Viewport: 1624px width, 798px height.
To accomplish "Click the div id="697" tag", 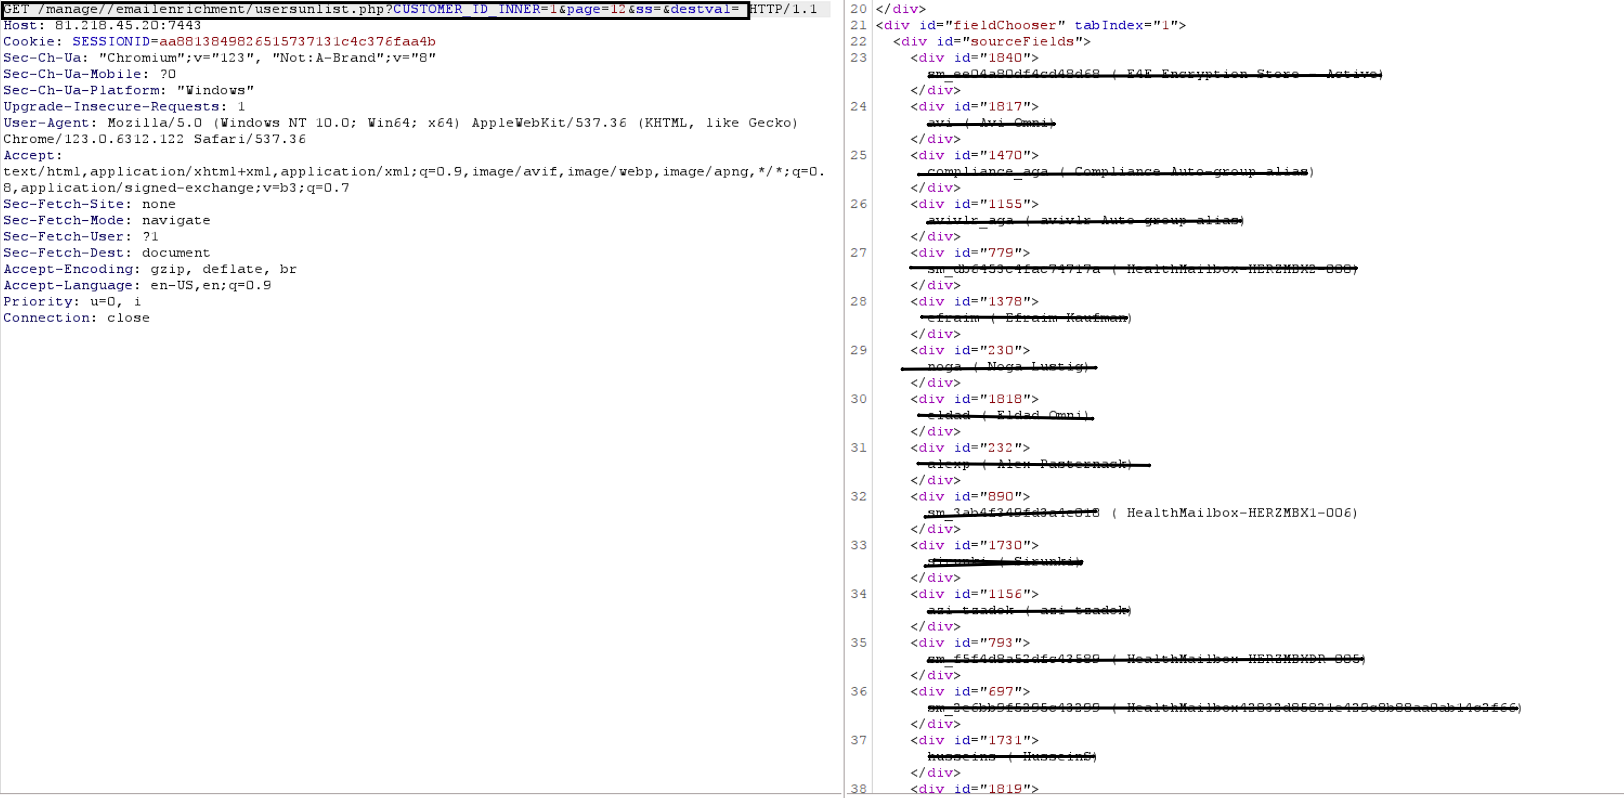I will point(970,691).
